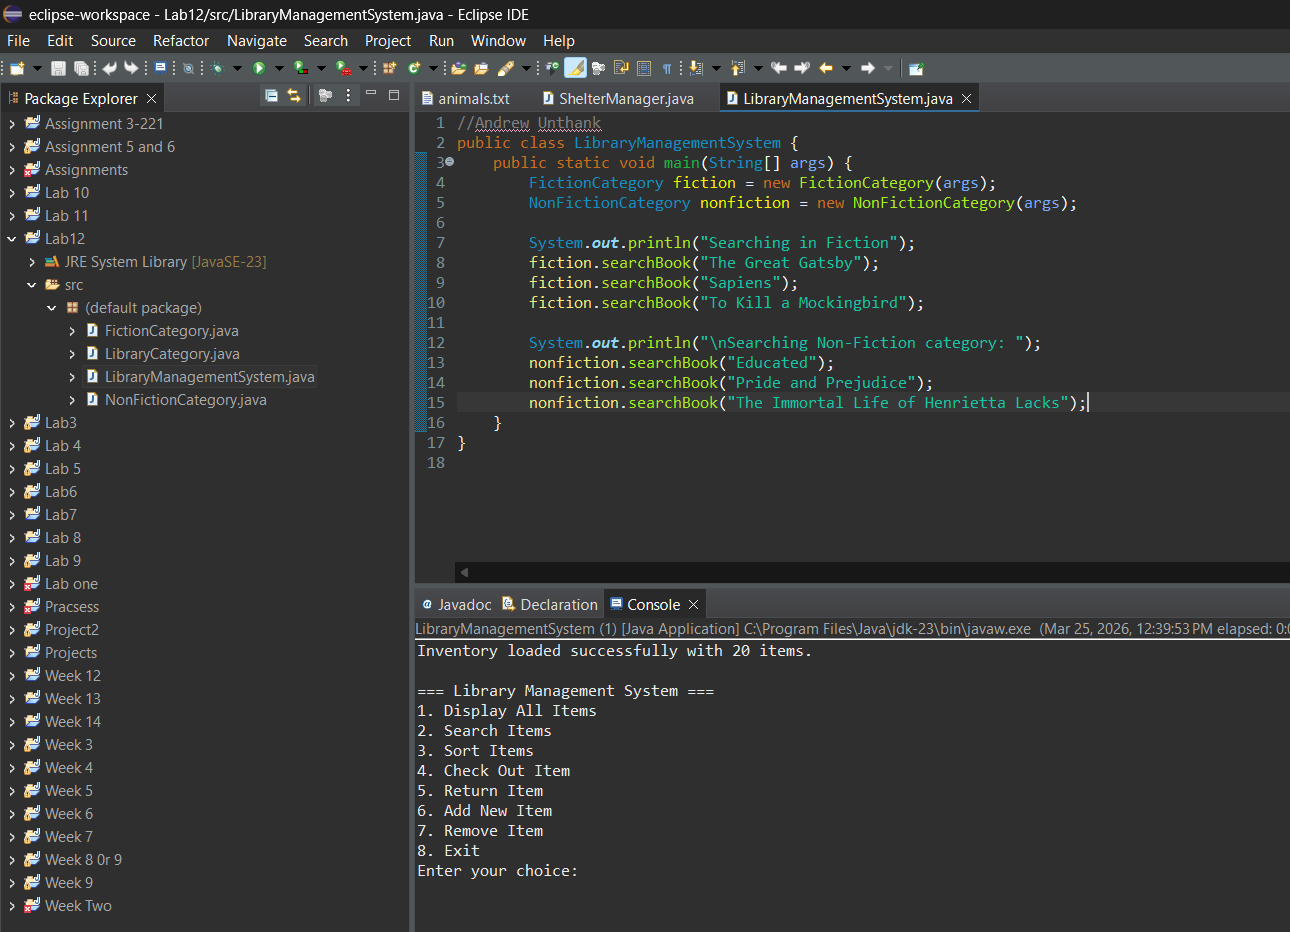Click the fold marker on line 3
Viewport: 1290px width, 932px height.
449,162
